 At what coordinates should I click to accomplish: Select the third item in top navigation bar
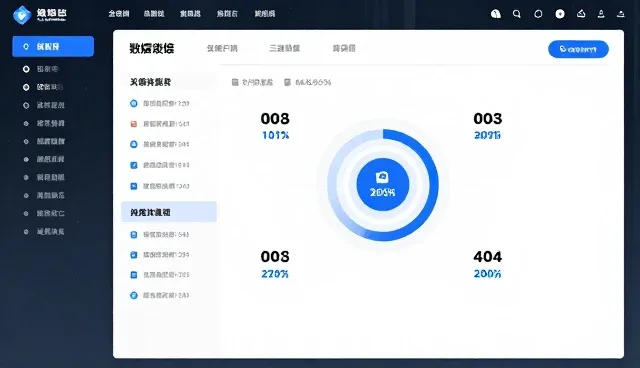[x=190, y=14]
